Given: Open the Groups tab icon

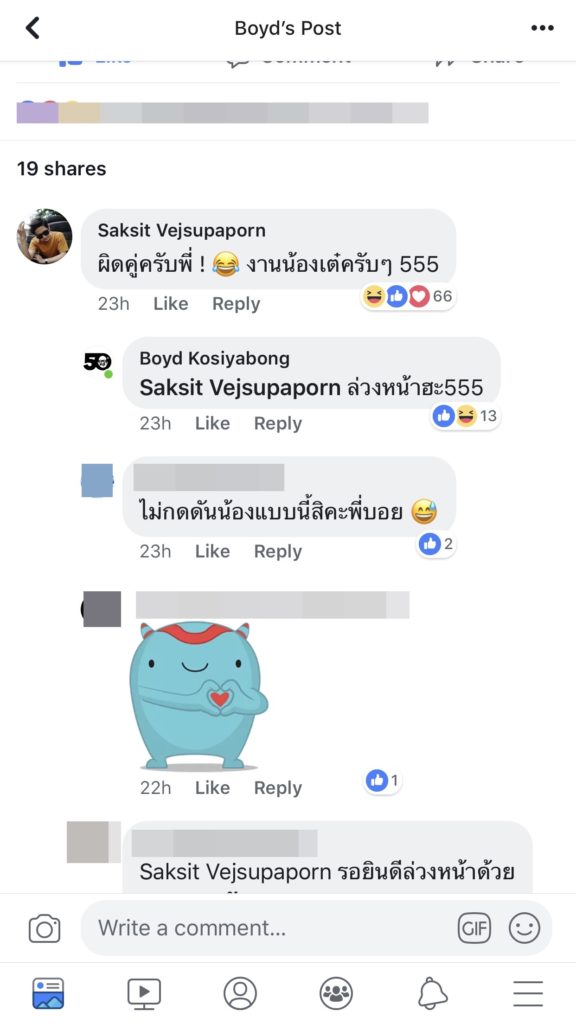Looking at the screenshot, I should 336,993.
